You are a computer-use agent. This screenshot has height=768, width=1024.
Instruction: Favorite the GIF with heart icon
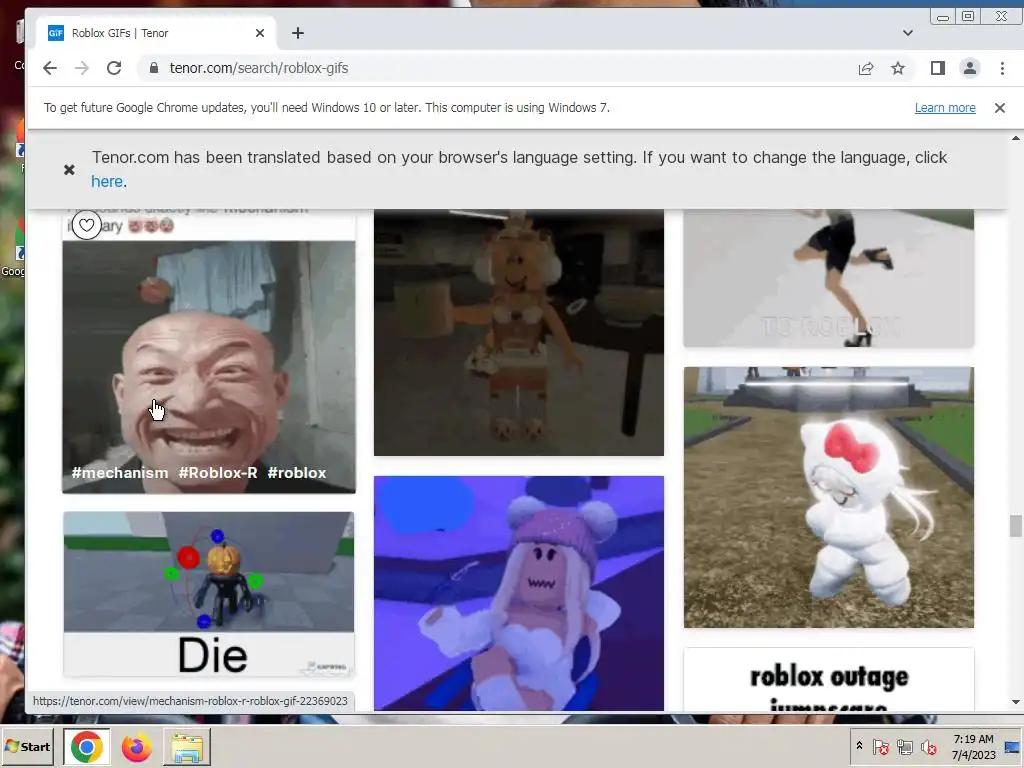(86, 225)
